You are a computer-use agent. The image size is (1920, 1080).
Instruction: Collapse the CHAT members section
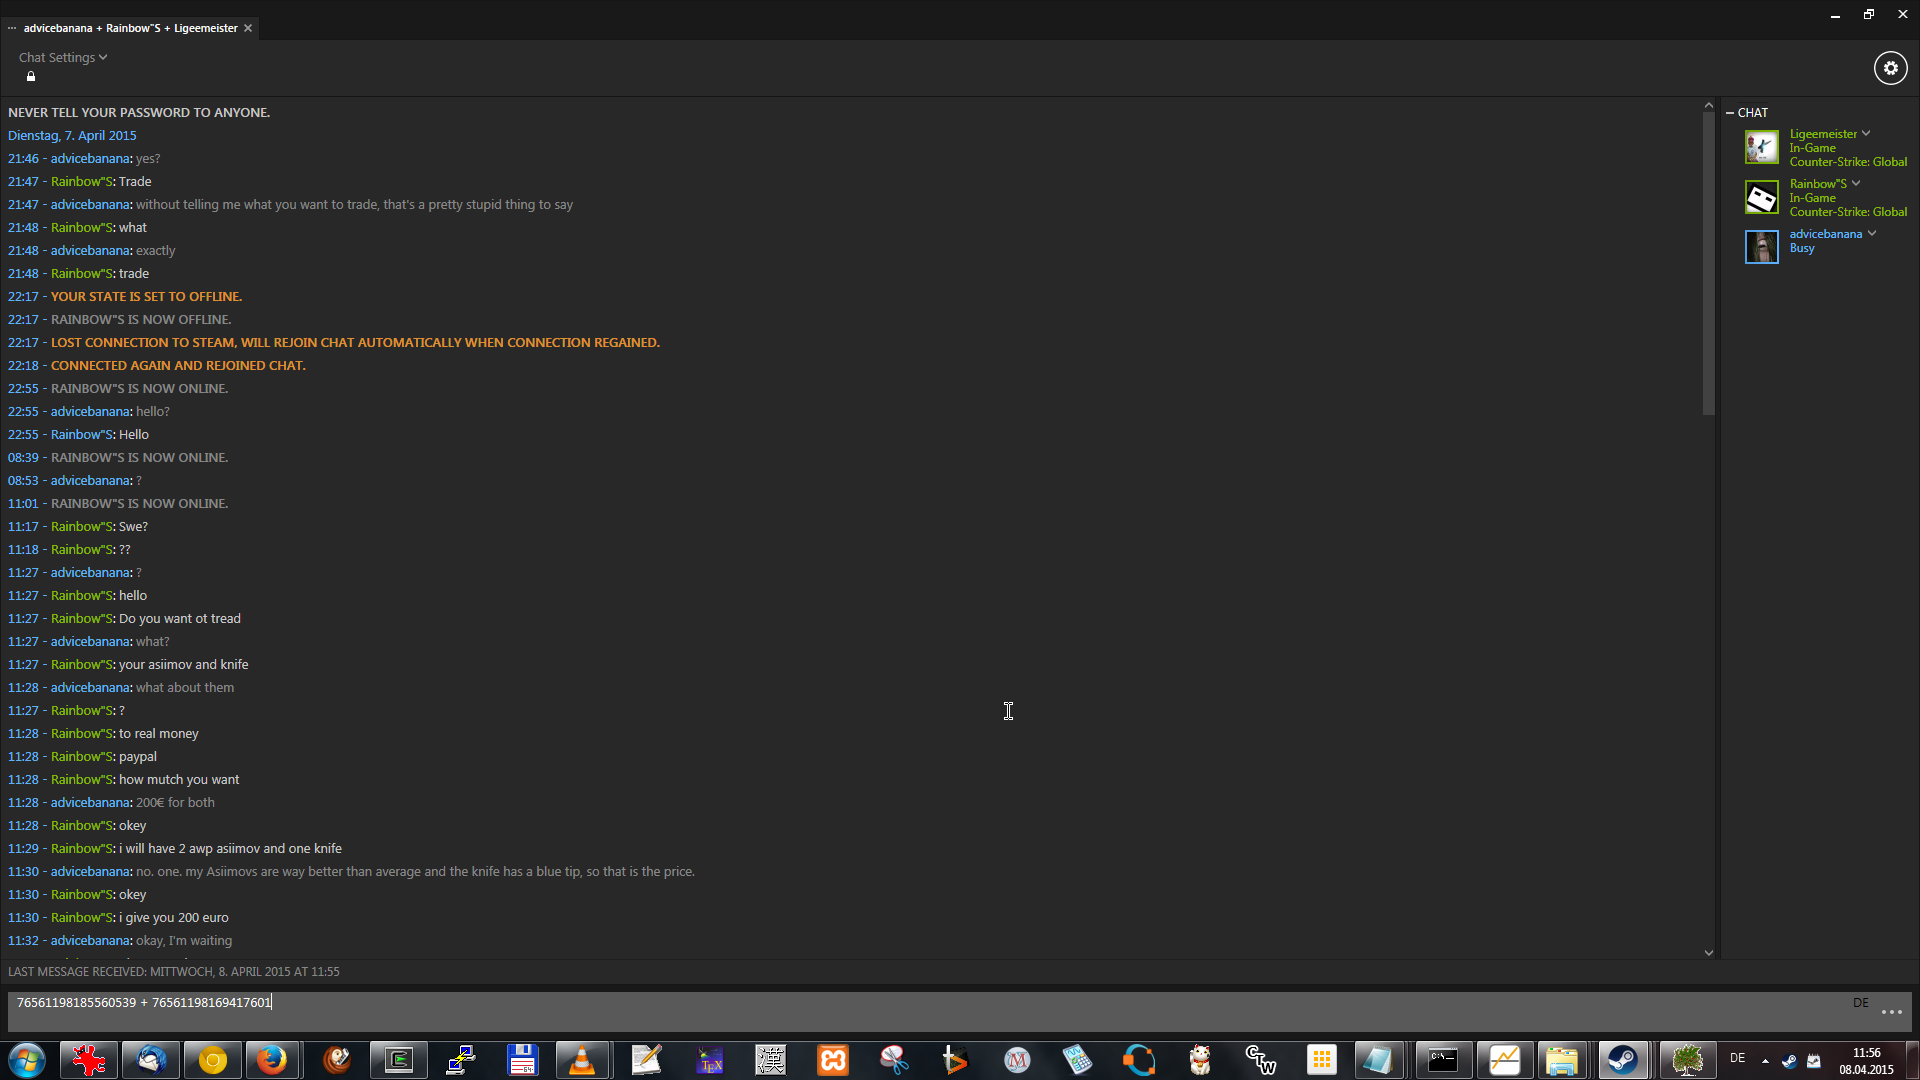1730,113
